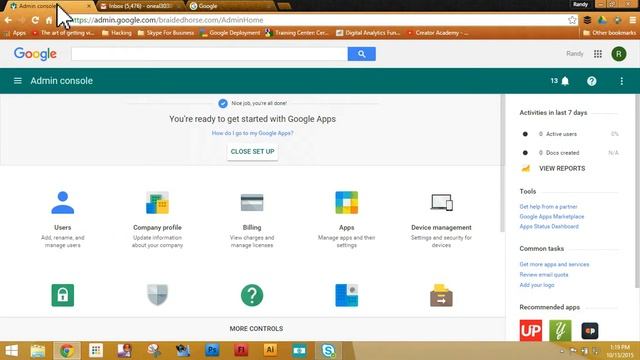Click the taskbar clock showing date
The height and width of the screenshot is (360, 640).
click(620, 351)
